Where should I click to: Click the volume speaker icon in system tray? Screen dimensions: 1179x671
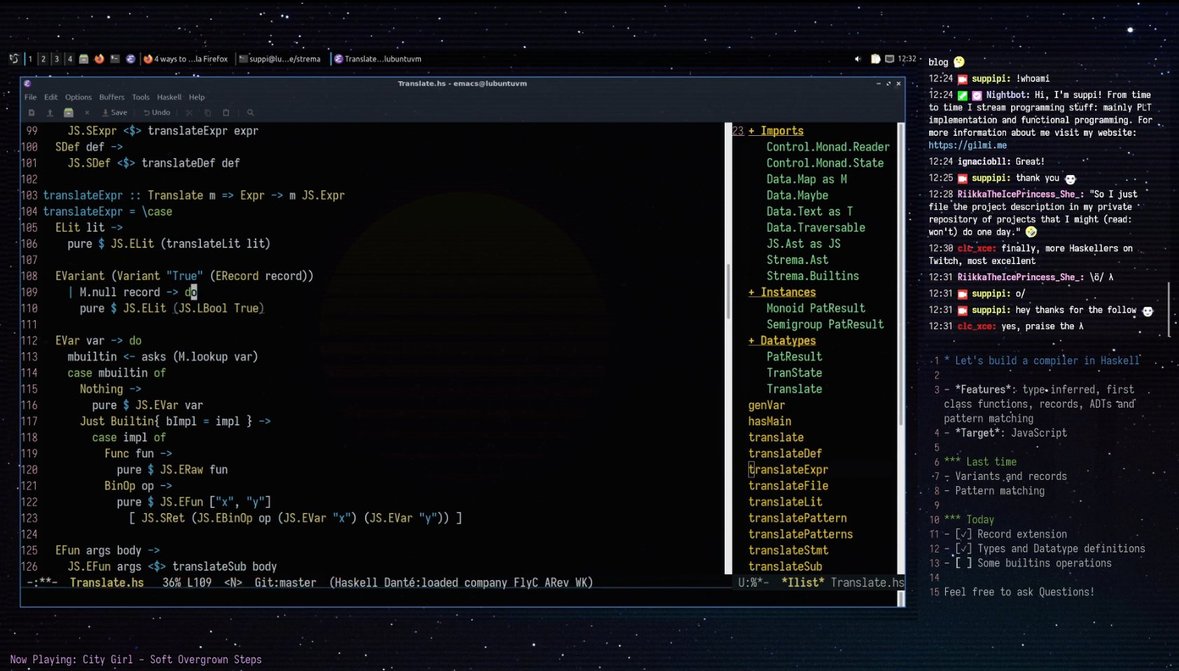(858, 59)
